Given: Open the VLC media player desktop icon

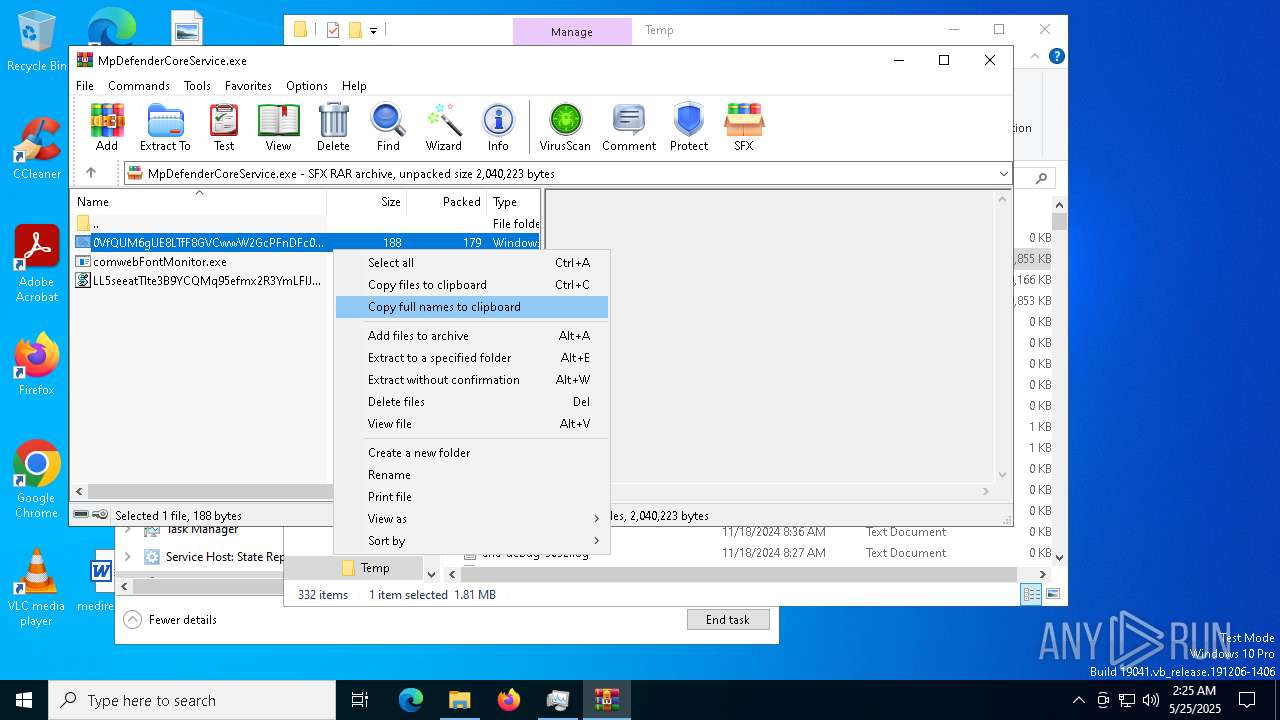Looking at the screenshot, I should pyautogui.click(x=37, y=588).
